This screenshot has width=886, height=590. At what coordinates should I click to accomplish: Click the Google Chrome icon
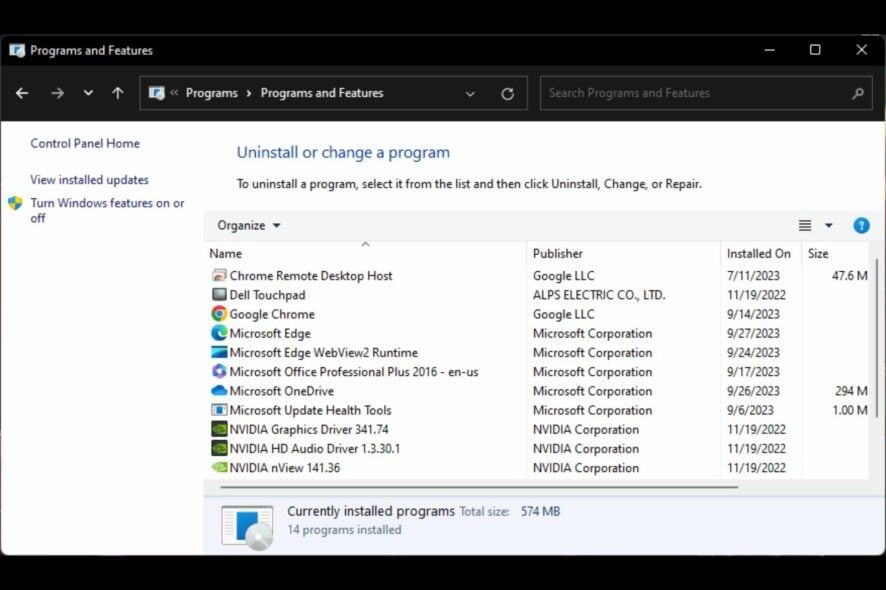pyautogui.click(x=219, y=314)
